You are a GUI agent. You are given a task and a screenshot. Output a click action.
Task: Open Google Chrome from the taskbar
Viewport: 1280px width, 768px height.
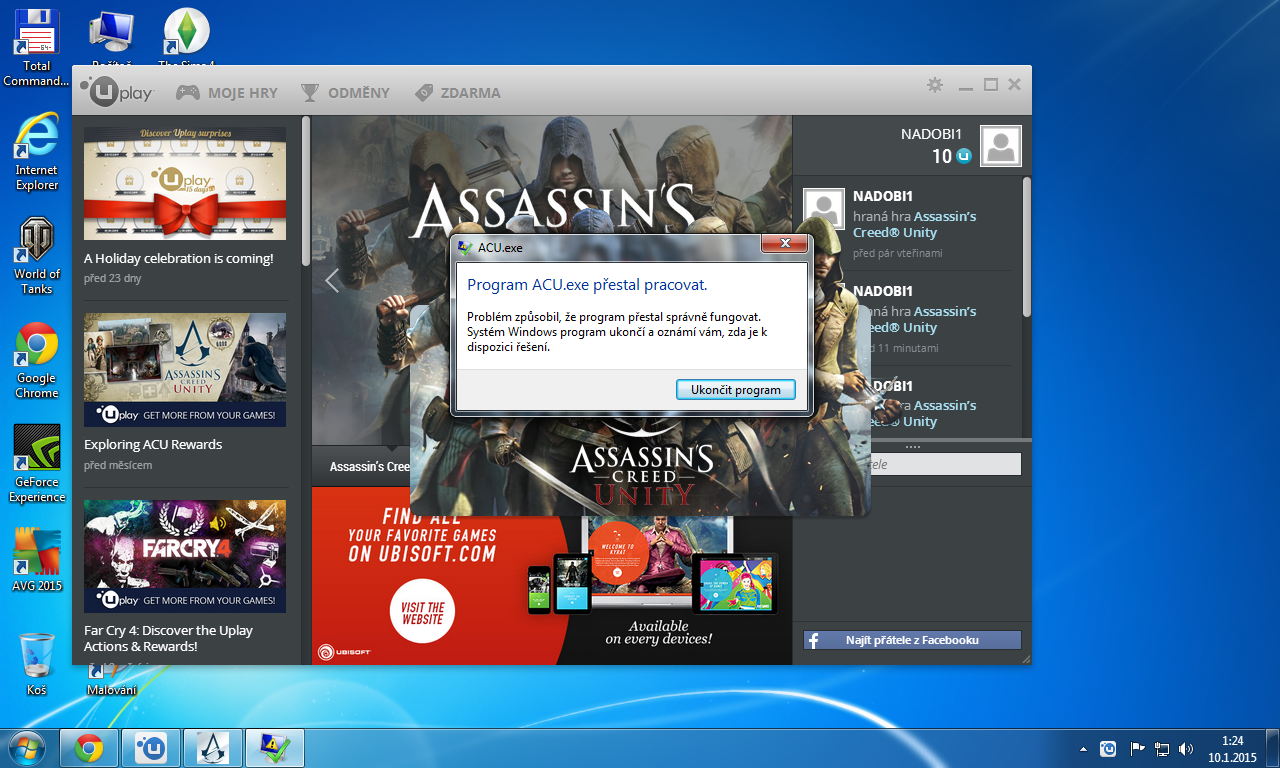89,747
